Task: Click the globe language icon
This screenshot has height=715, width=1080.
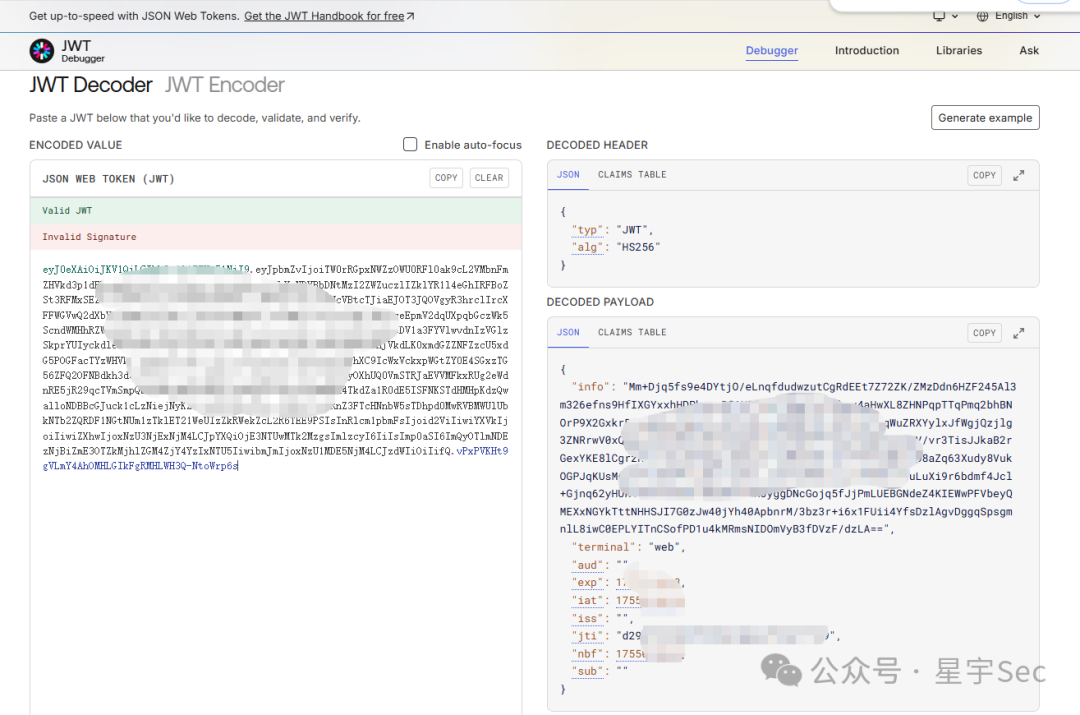Action: [x=983, y=16]
